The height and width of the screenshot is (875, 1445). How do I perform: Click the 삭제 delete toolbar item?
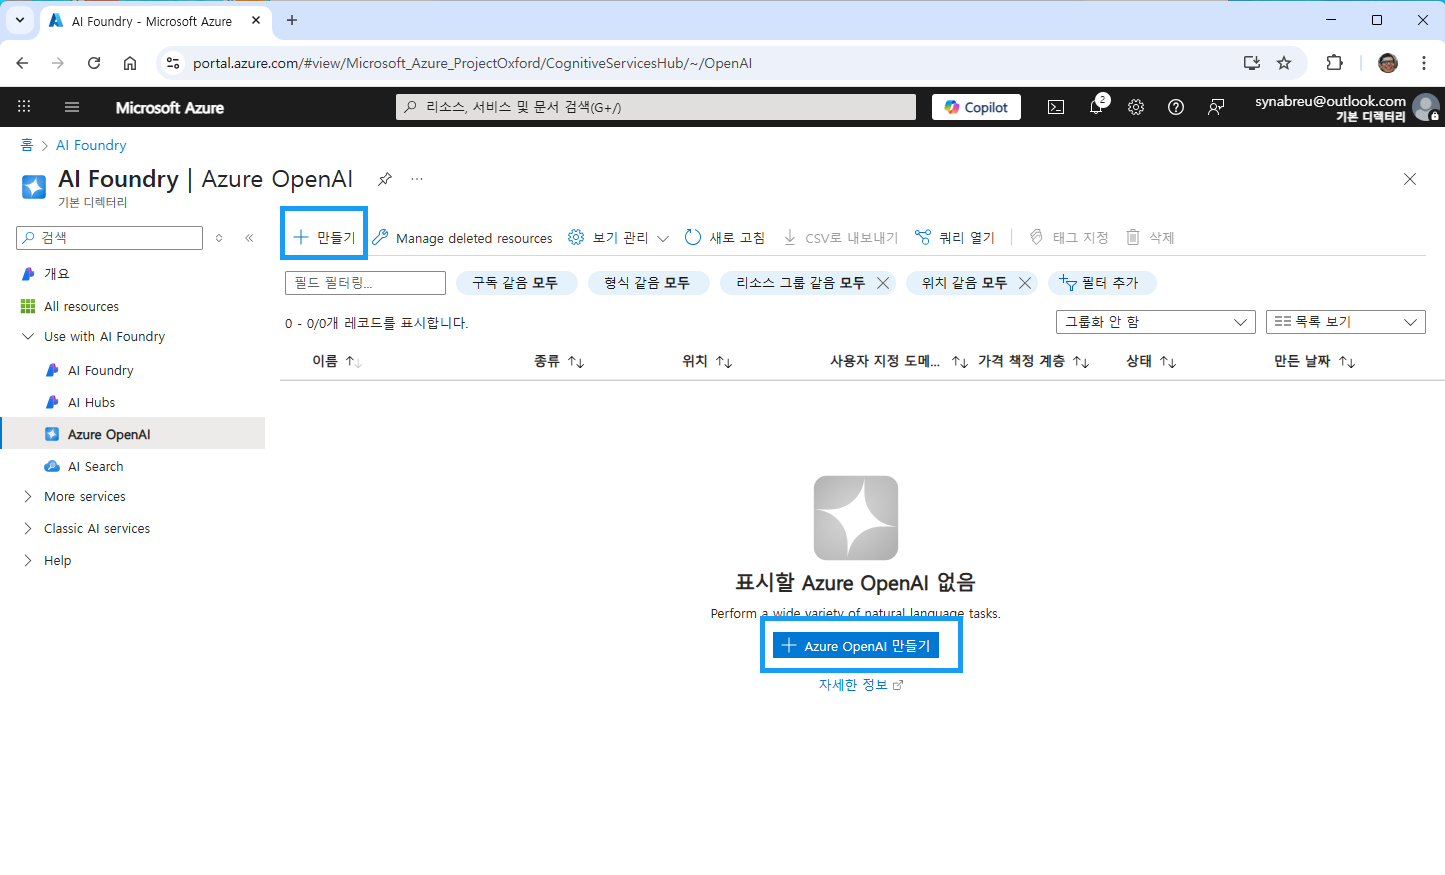pos(1150,237)
